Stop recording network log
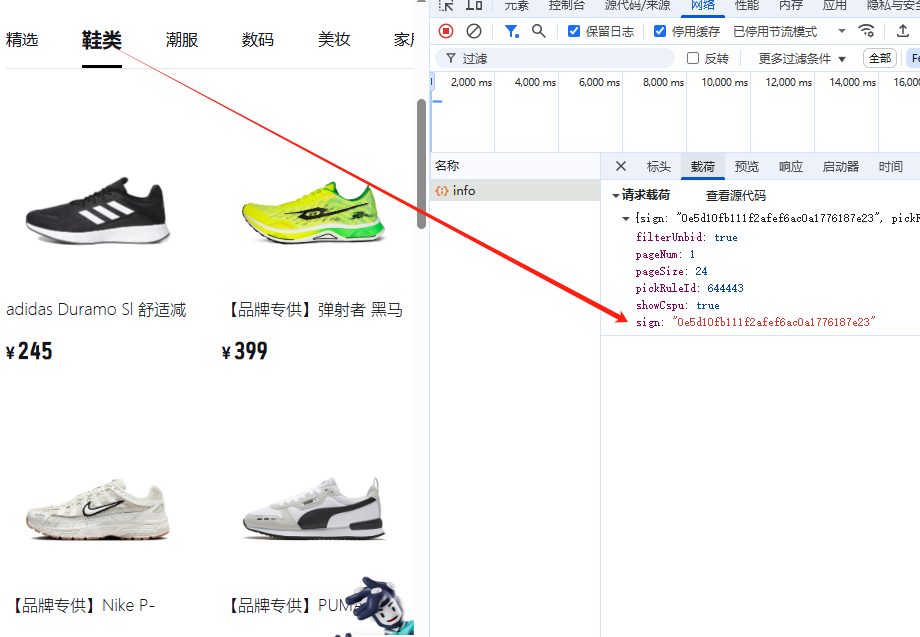 pos(446,31)
